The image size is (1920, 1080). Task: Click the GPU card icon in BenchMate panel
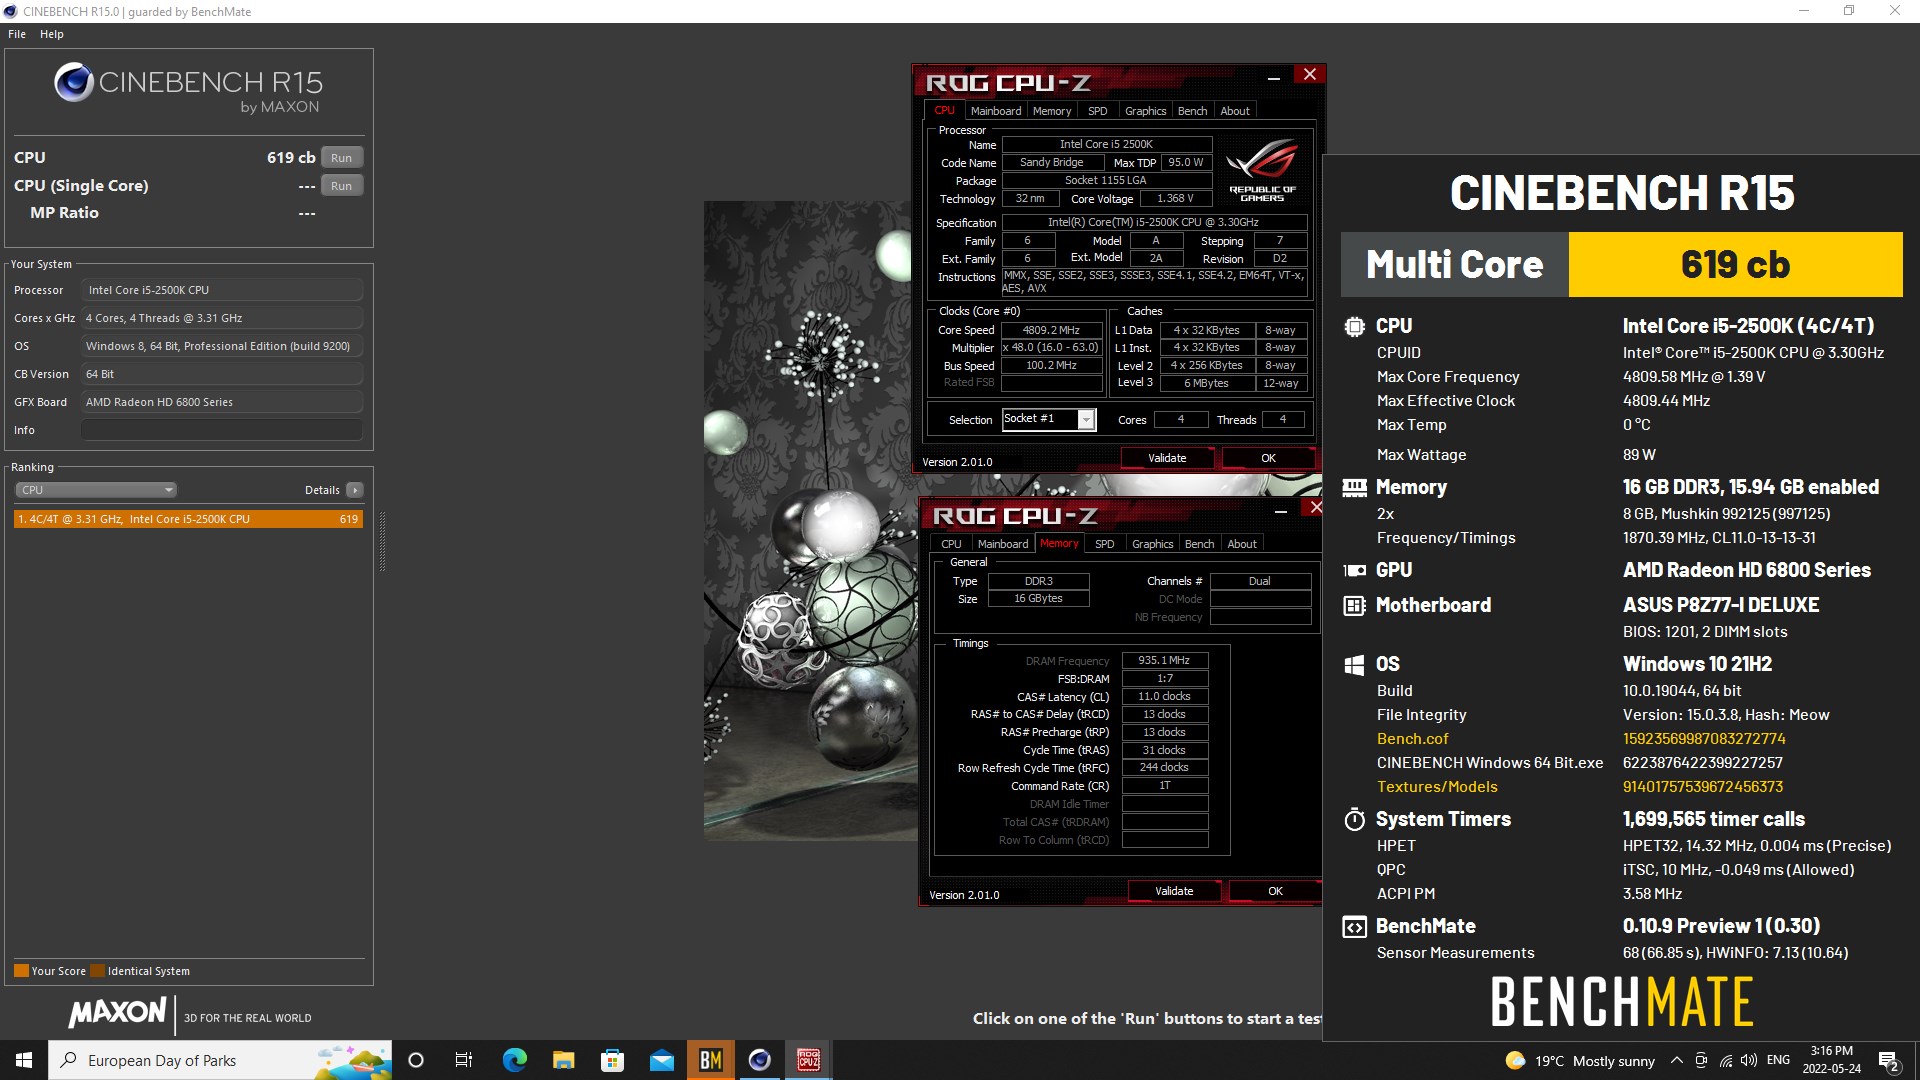pyautogui.click(x=1354, y=570)
